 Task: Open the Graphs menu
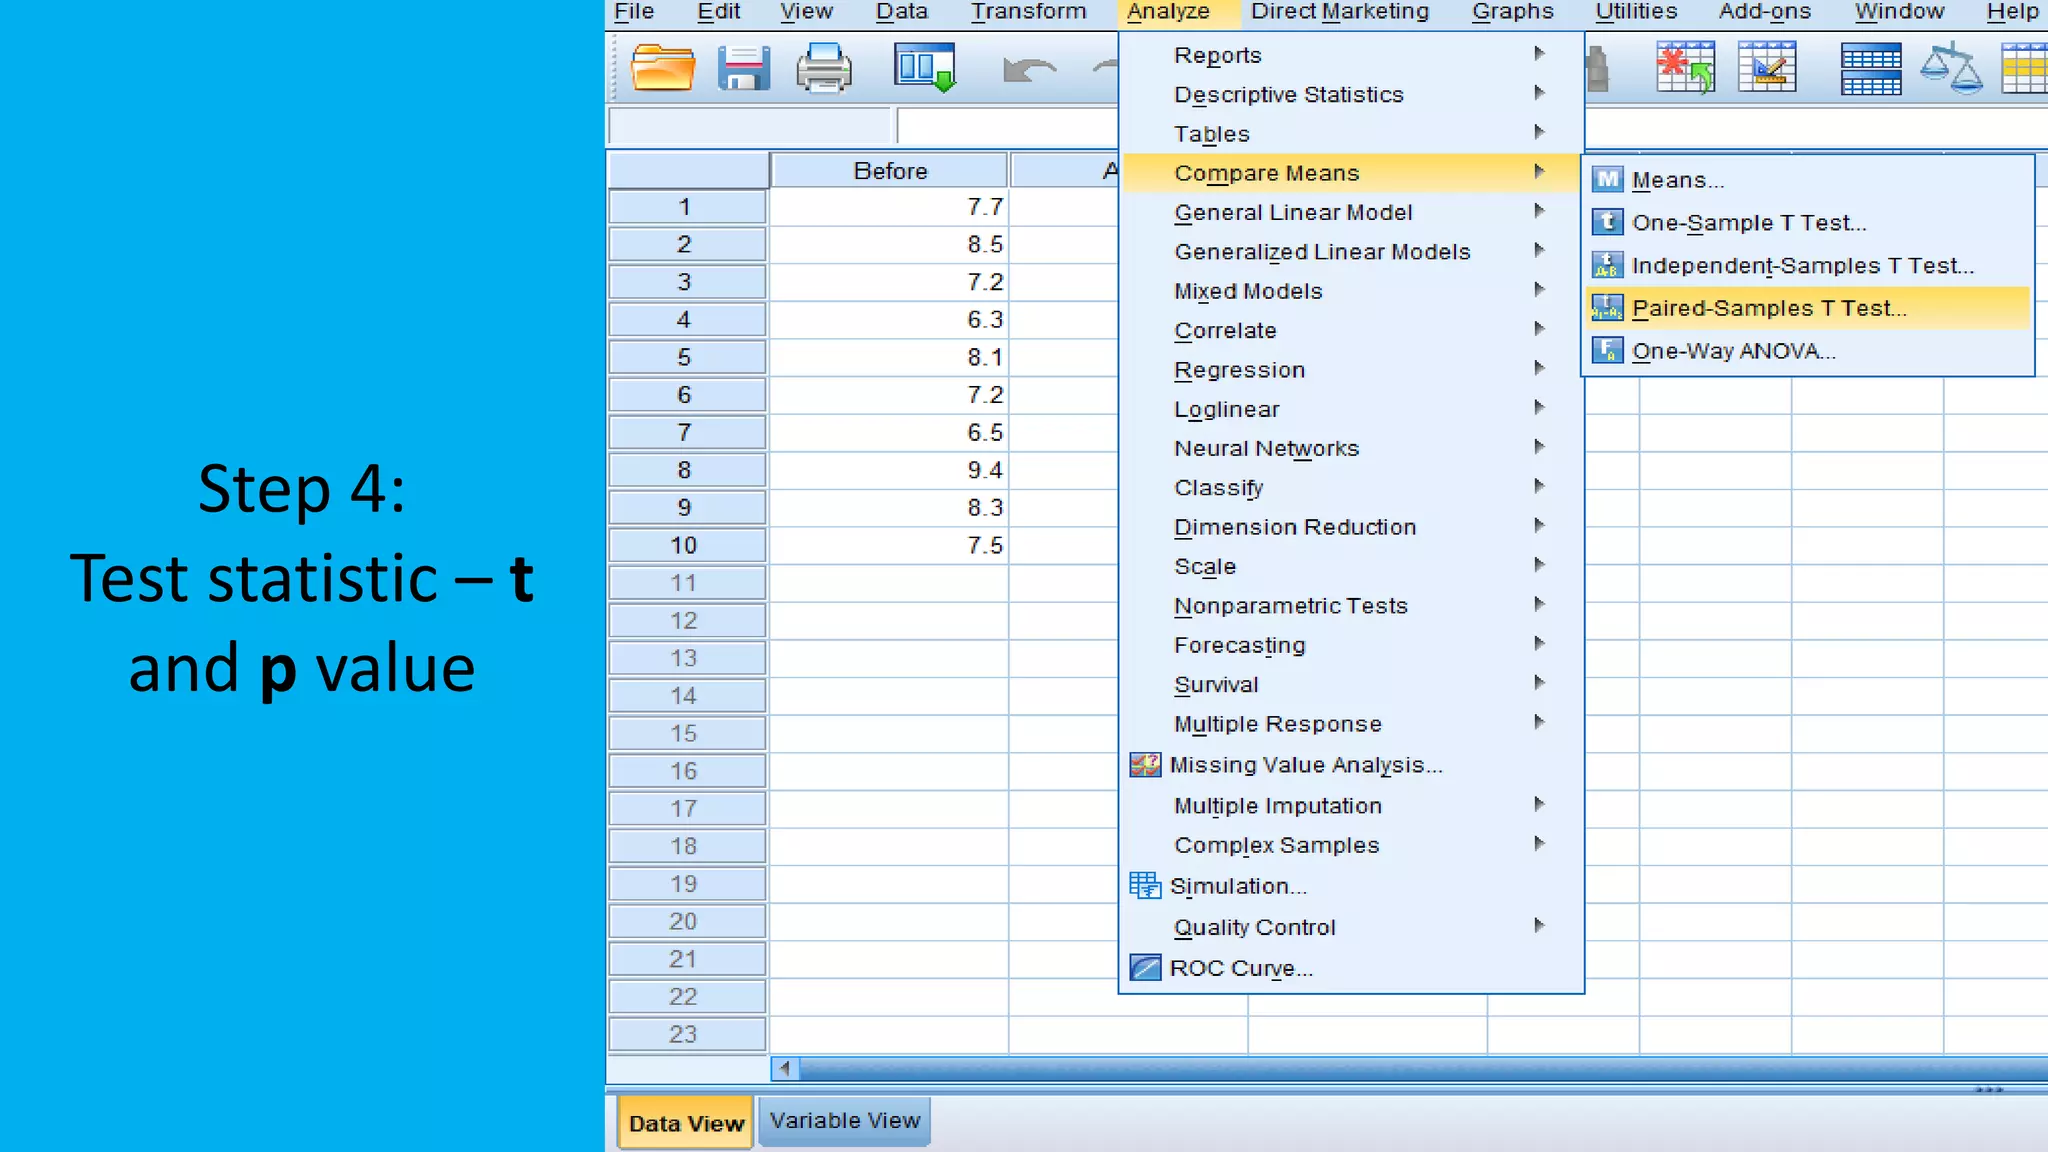click(x=1512, y=12)
